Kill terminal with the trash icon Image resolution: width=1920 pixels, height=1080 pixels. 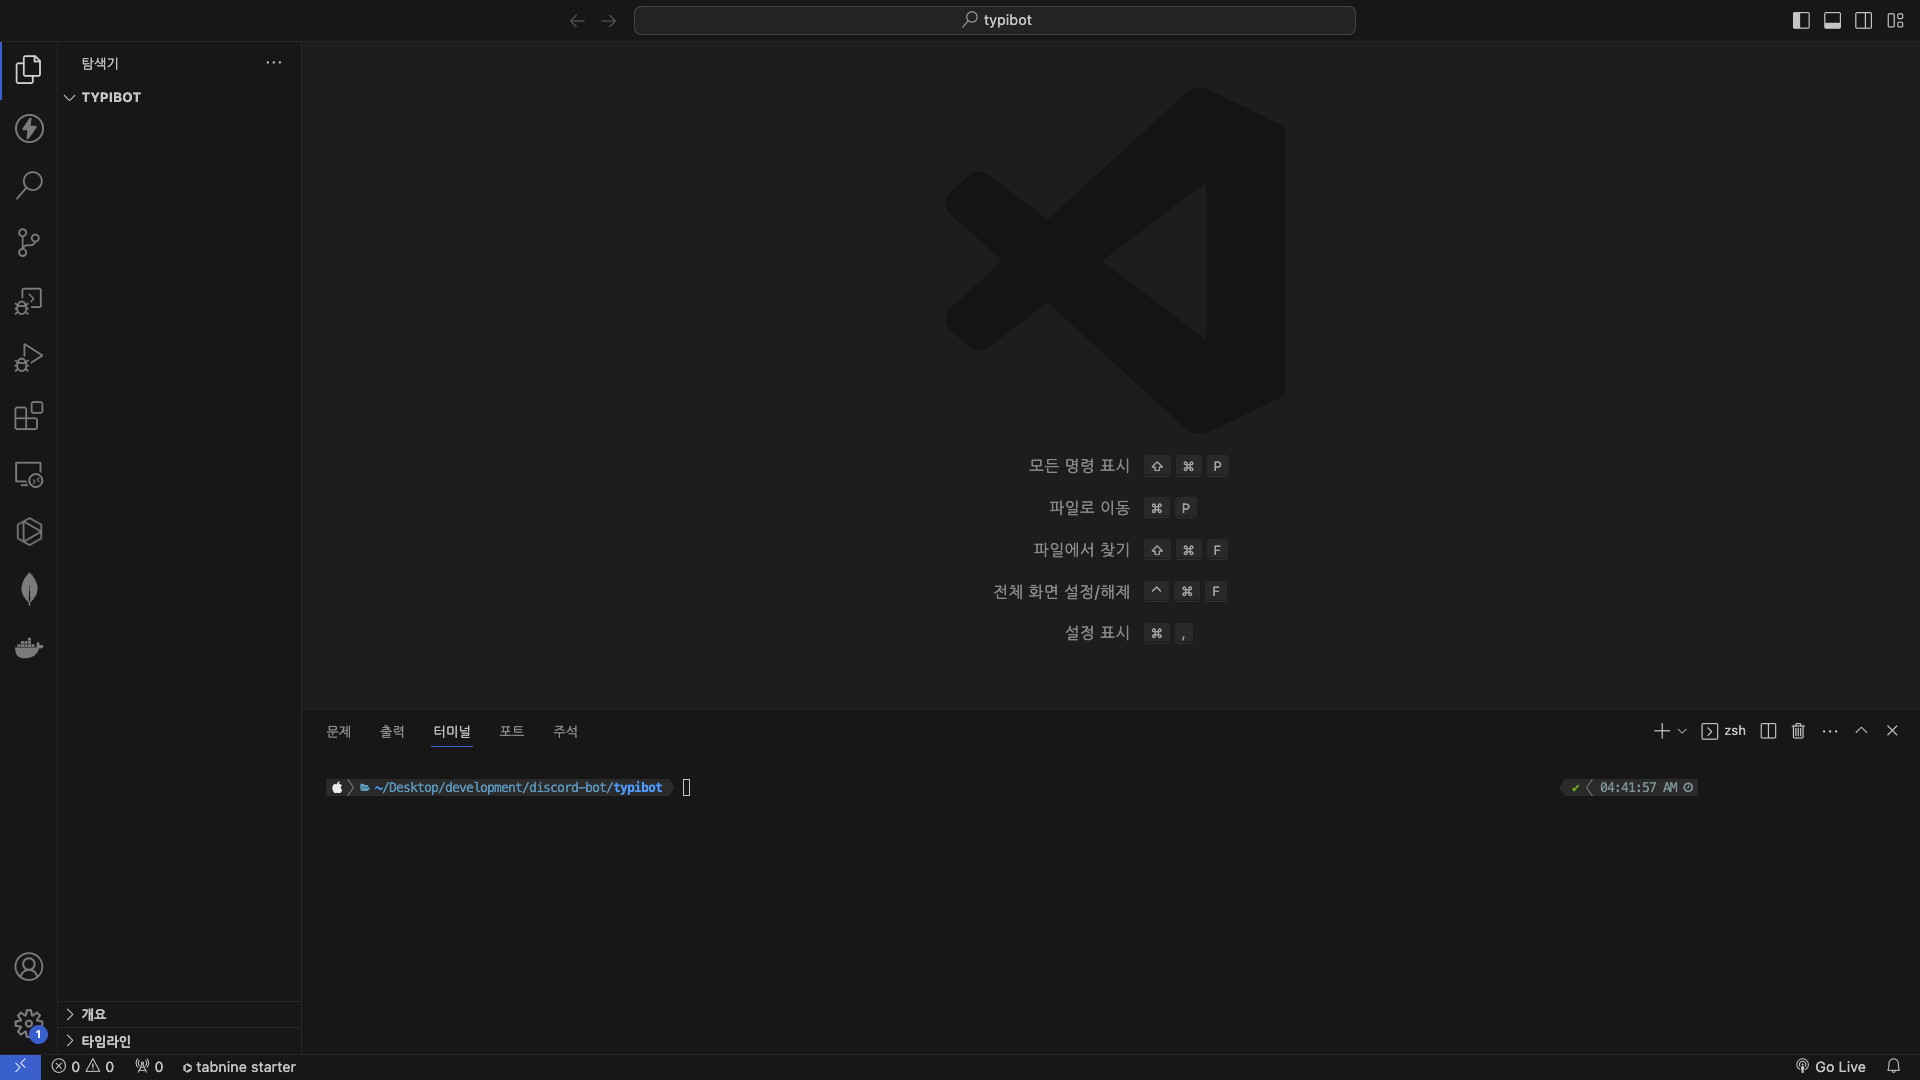pyautogui.click(x=1798, y=731)
